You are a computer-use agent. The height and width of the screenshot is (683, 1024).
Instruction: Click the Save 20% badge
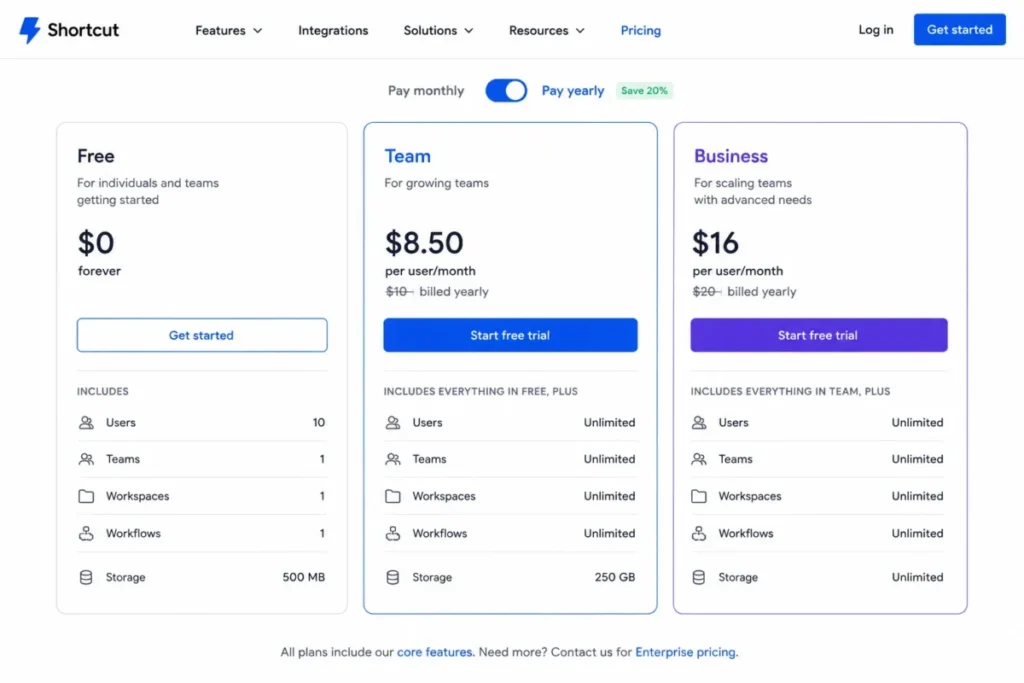(644, 91)
